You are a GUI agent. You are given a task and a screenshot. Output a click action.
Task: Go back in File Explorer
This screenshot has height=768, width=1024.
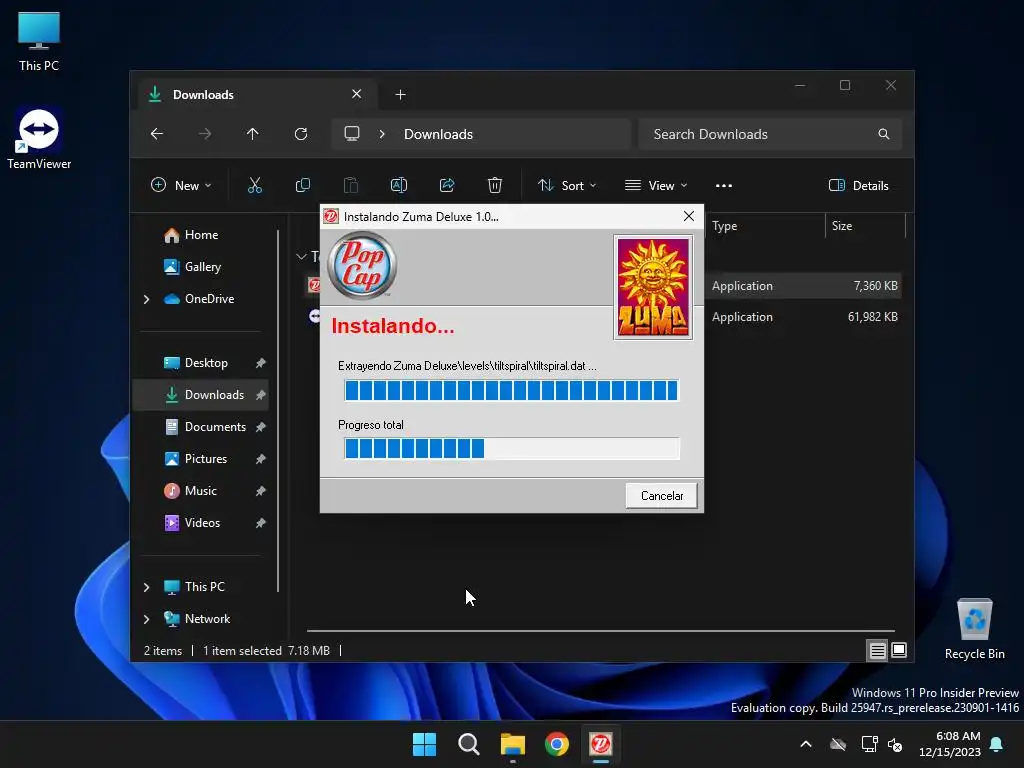click(x=157, y=134)
